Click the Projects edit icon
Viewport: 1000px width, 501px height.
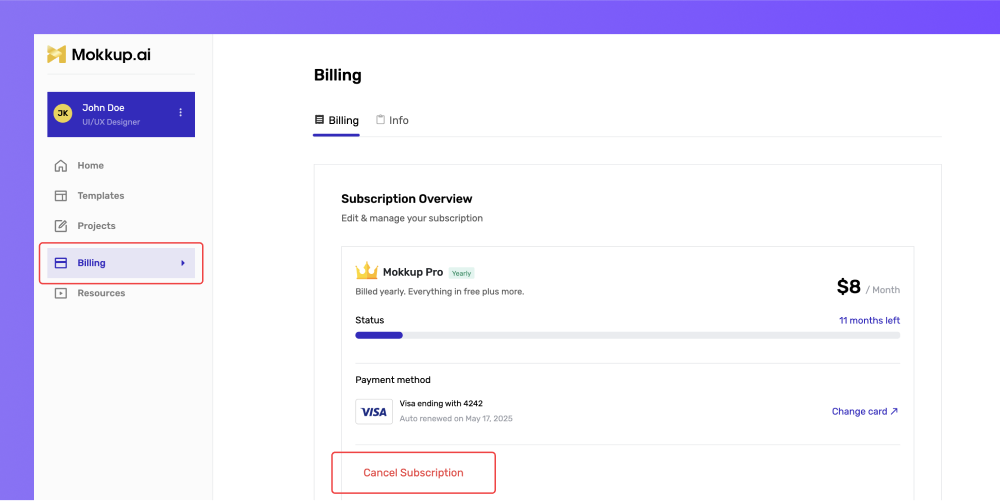point(61,226)
